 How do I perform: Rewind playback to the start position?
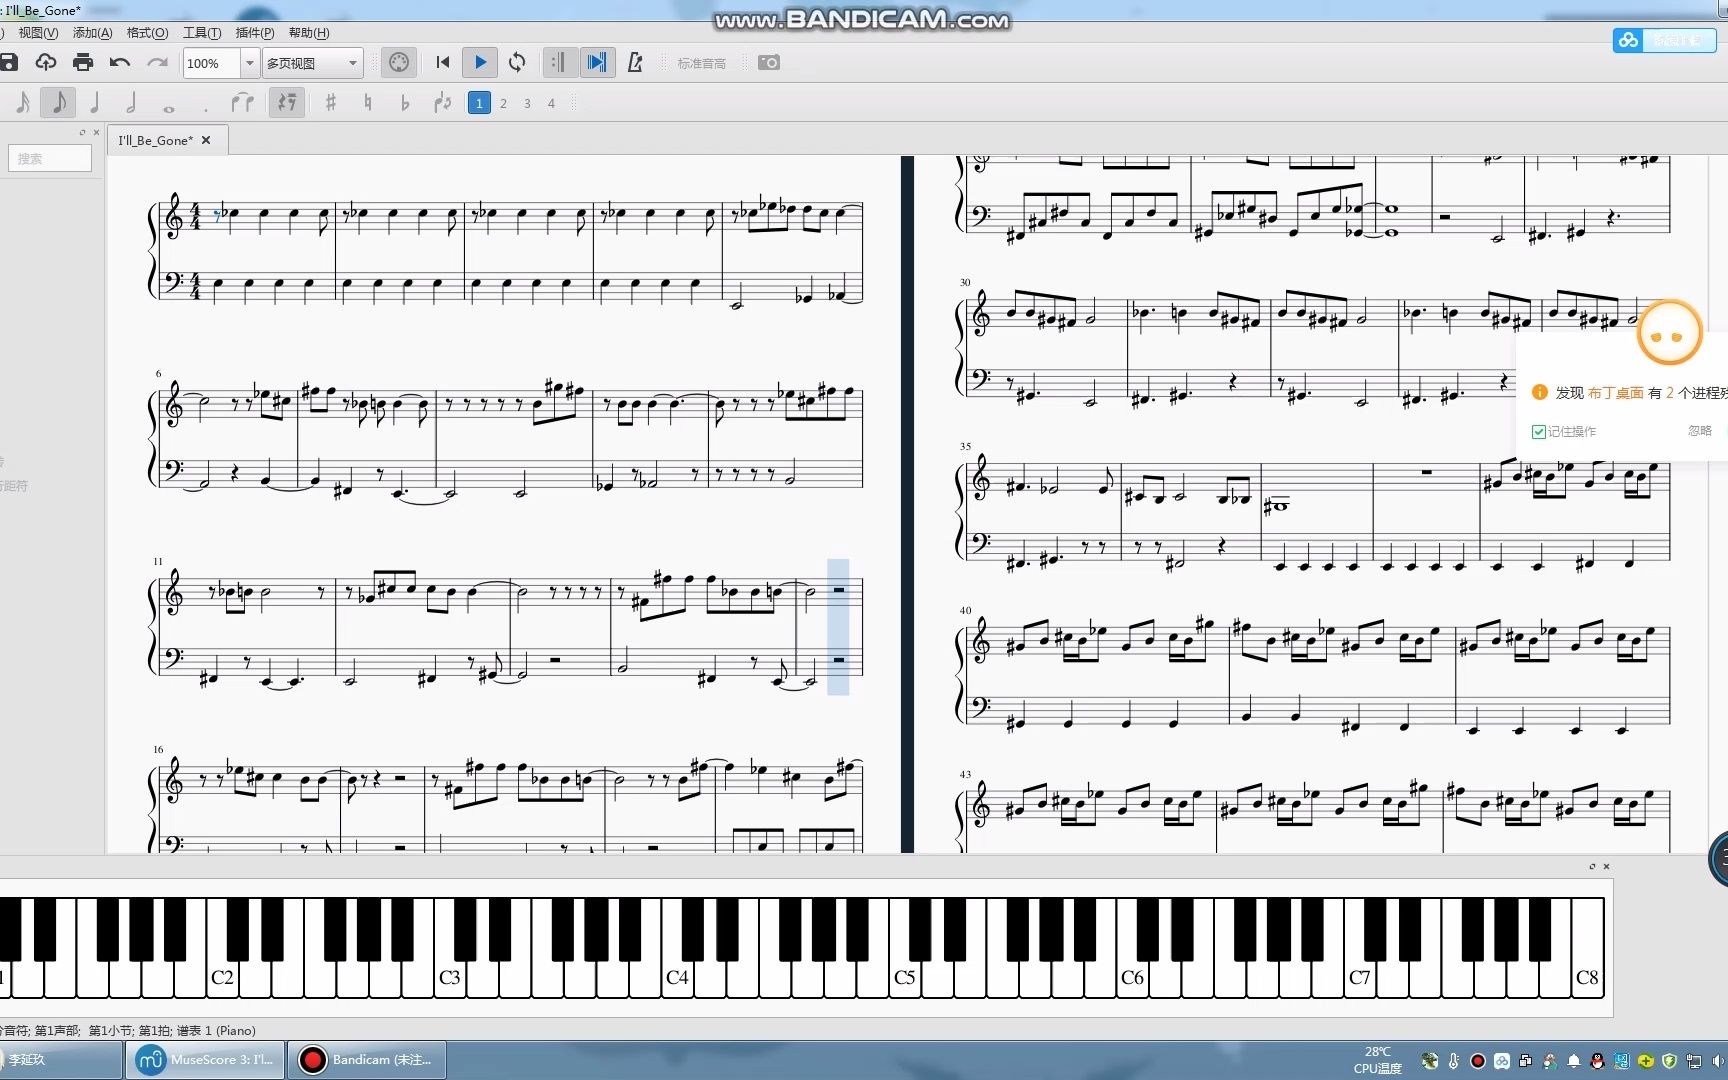click(x=443, y=62)
